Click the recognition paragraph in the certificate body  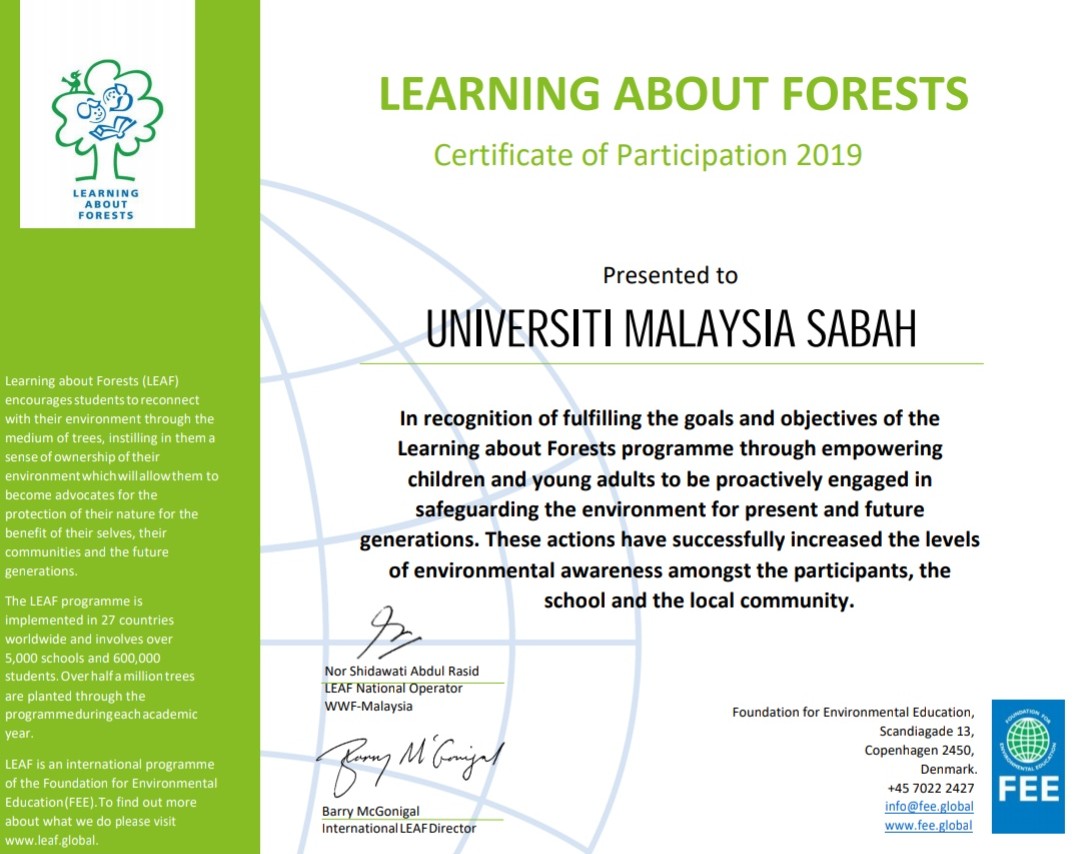[670, 509]
